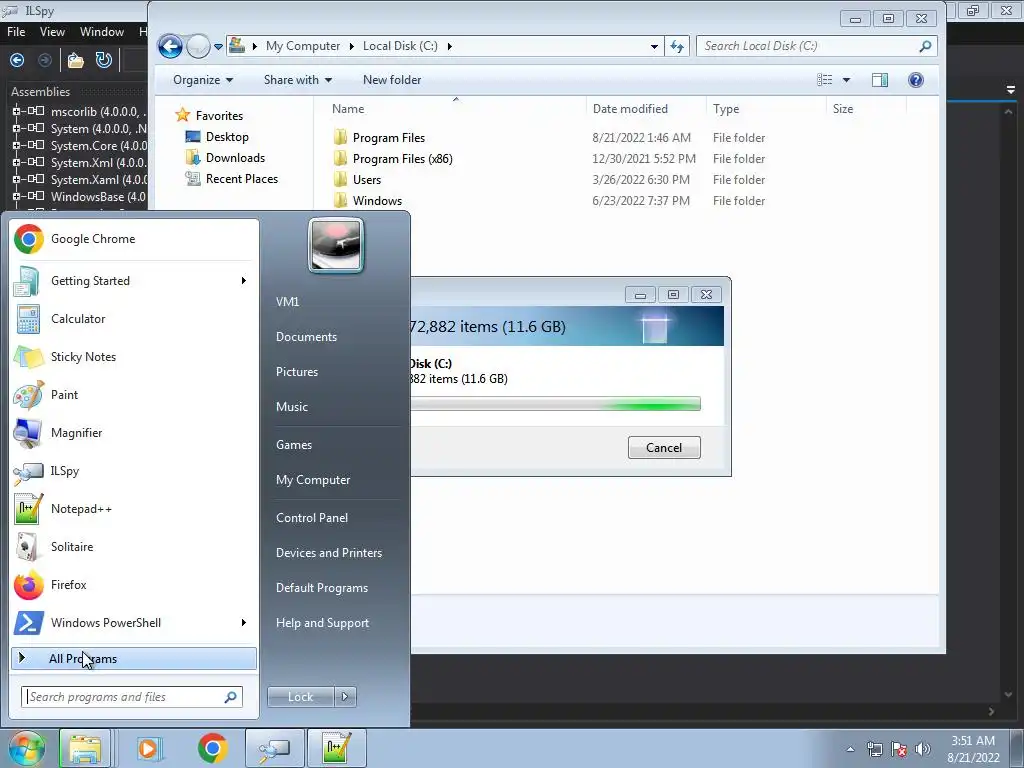
Task: Open recent pages dropdown arrow
Action: [218, 47]
